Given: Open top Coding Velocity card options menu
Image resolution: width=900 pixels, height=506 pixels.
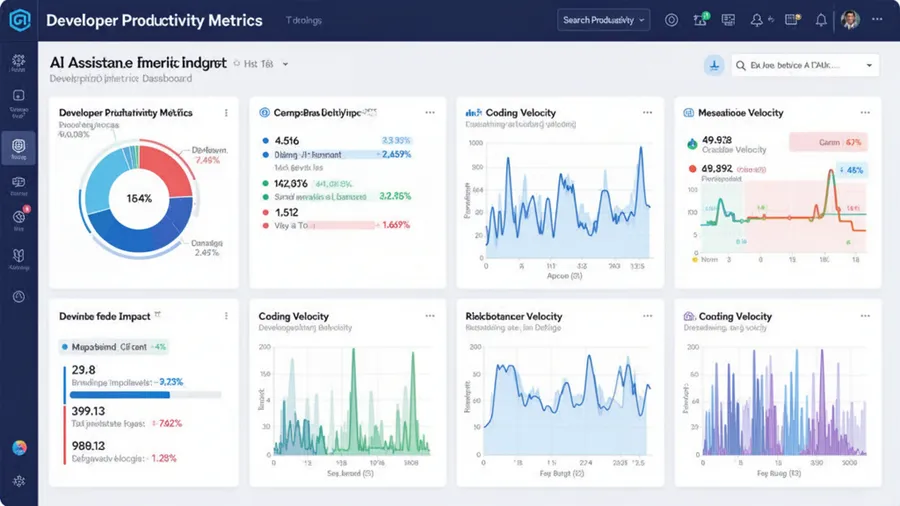Looking at the screenshot, I should click(647, 112).
